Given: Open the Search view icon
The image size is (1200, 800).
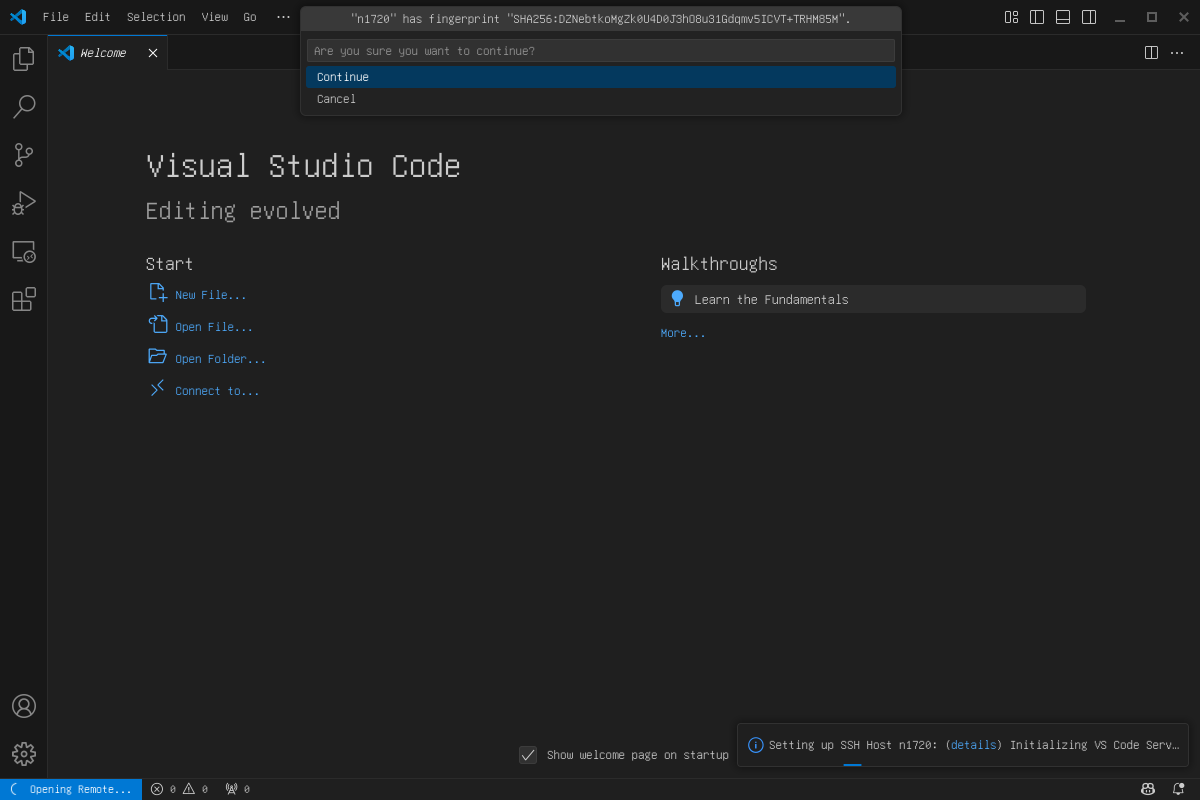Looking at the screenshot, I should [24, 107].
